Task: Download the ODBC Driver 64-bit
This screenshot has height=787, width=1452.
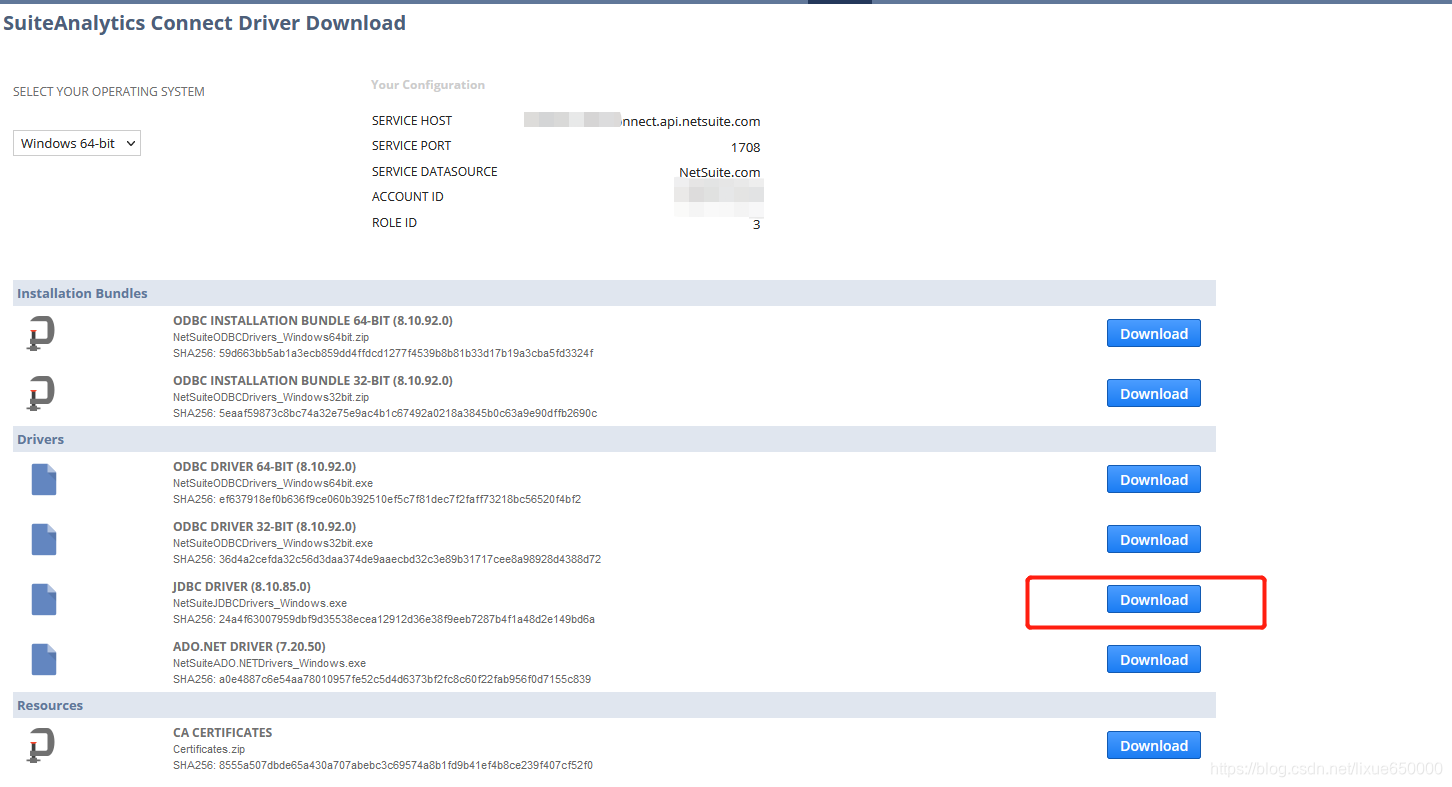Action: coord(1153,479)
